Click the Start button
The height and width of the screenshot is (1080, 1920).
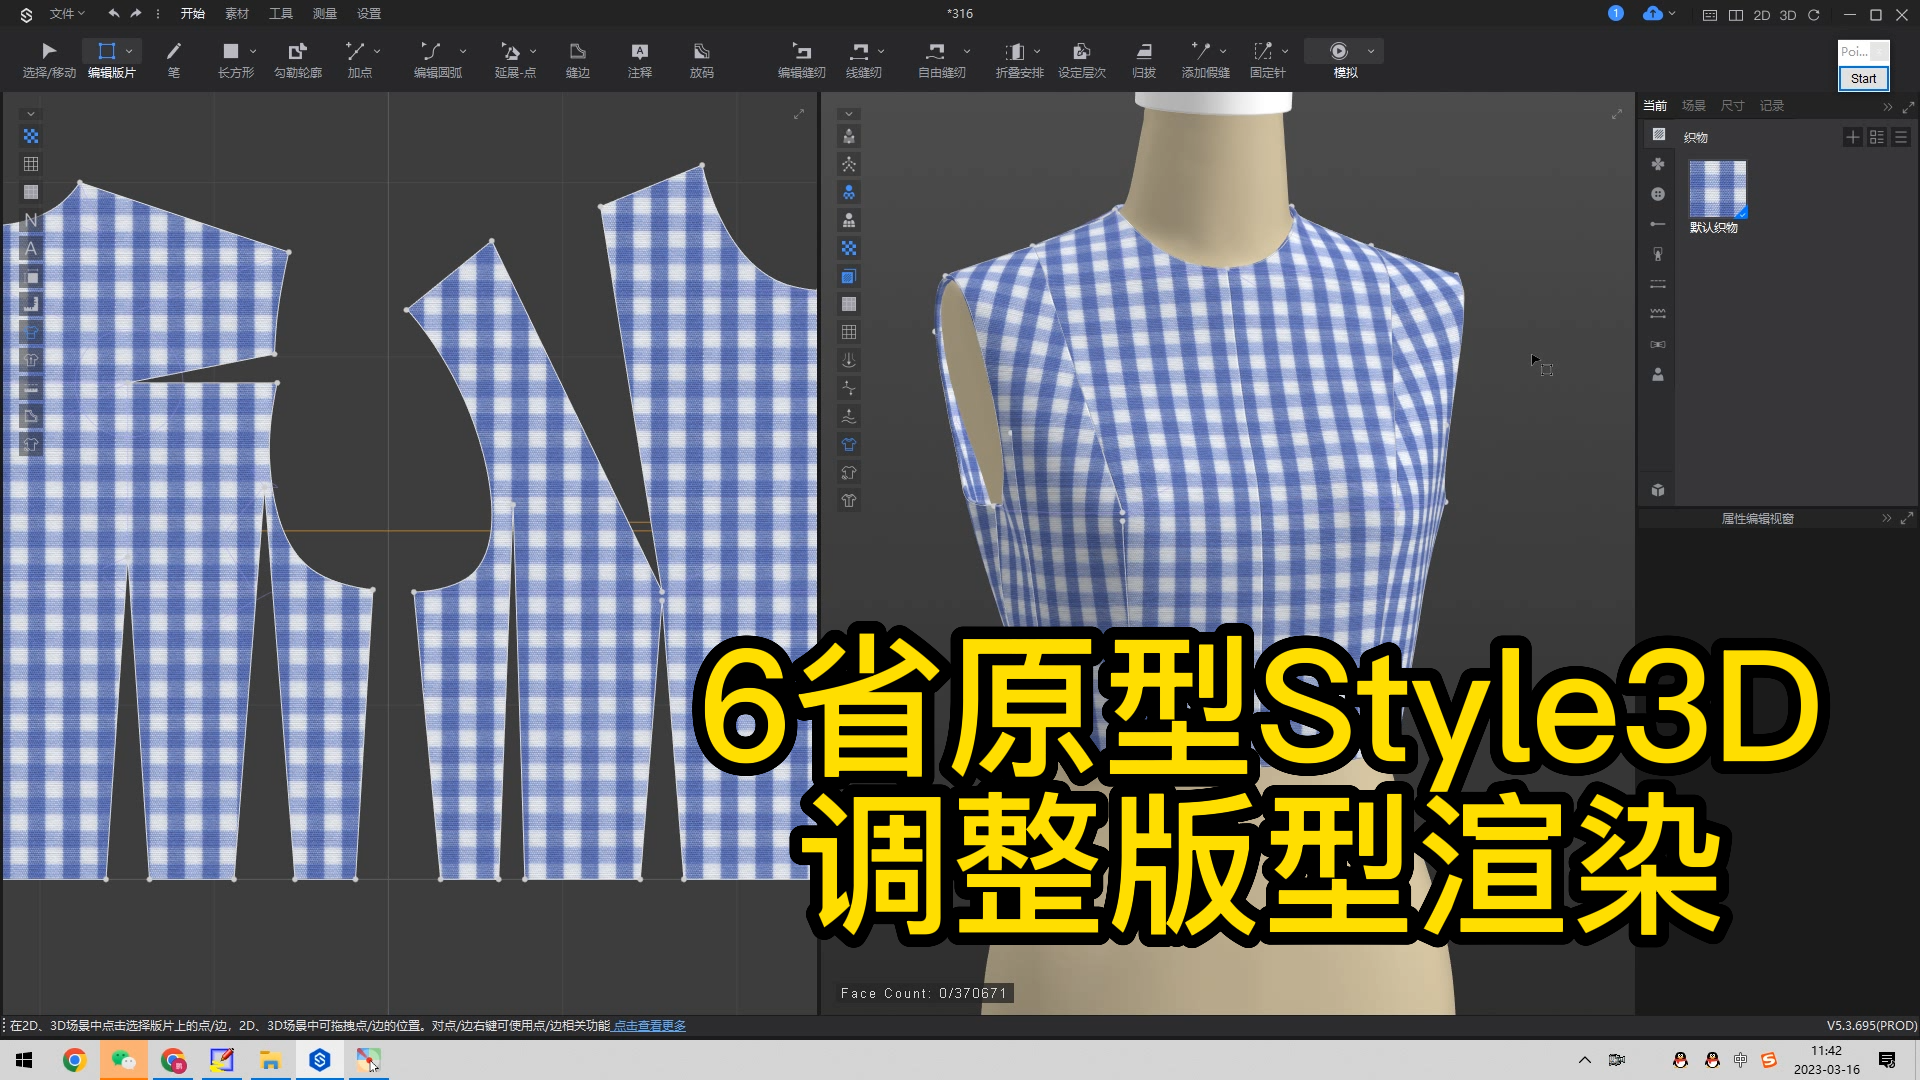tap(1863, 79)
